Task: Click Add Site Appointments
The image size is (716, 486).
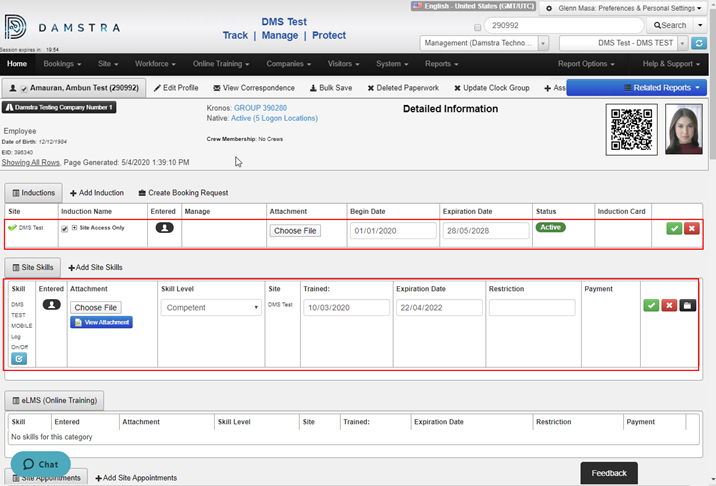Action: 136,478
